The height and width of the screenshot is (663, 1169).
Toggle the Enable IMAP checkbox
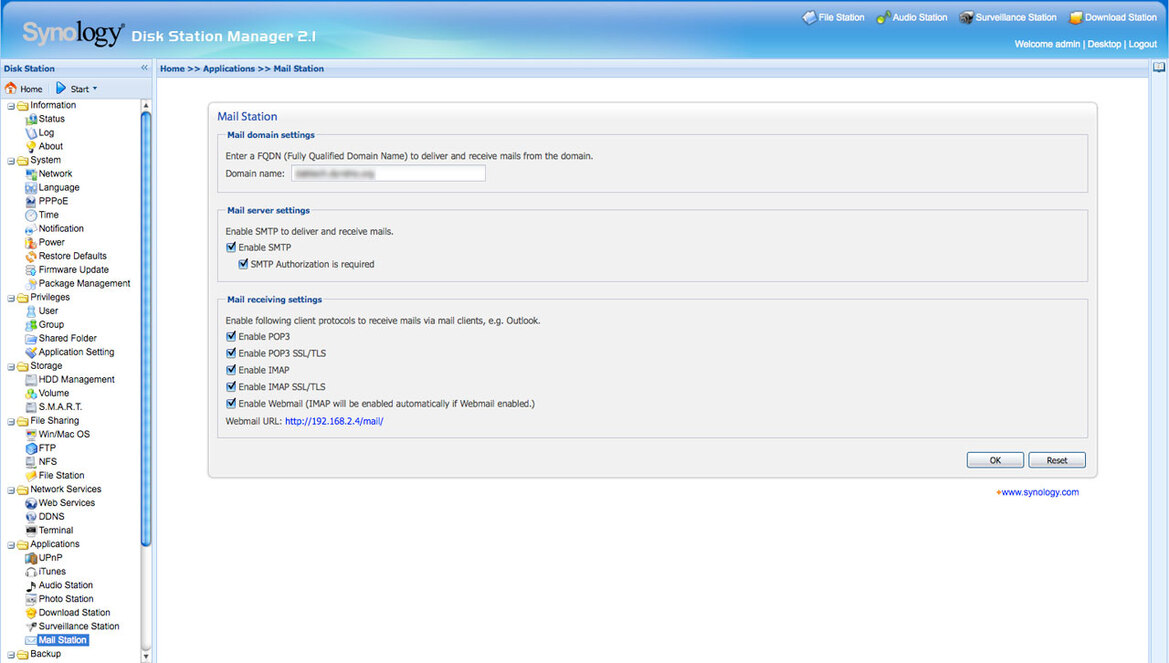(x=231, y=370)
